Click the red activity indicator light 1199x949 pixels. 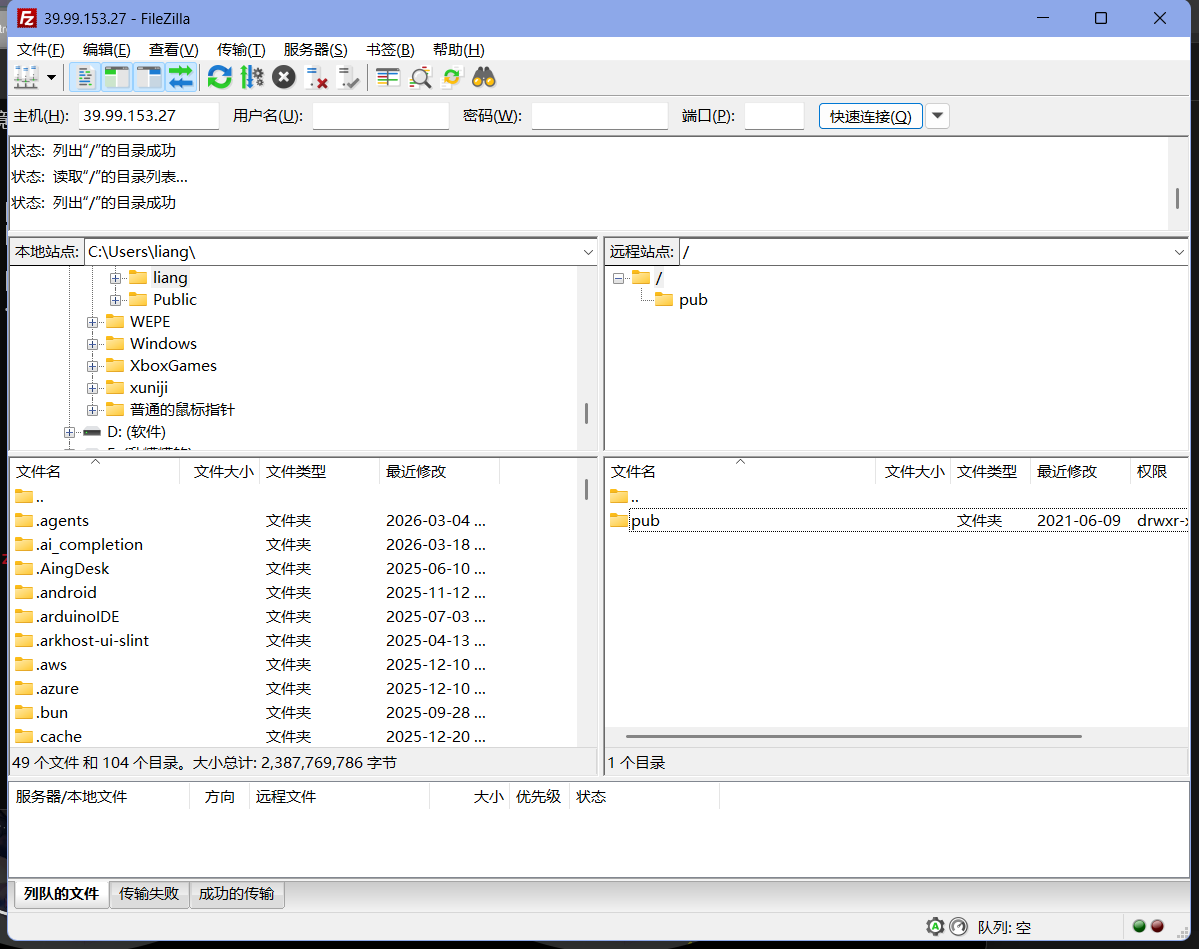point(1158,926)
